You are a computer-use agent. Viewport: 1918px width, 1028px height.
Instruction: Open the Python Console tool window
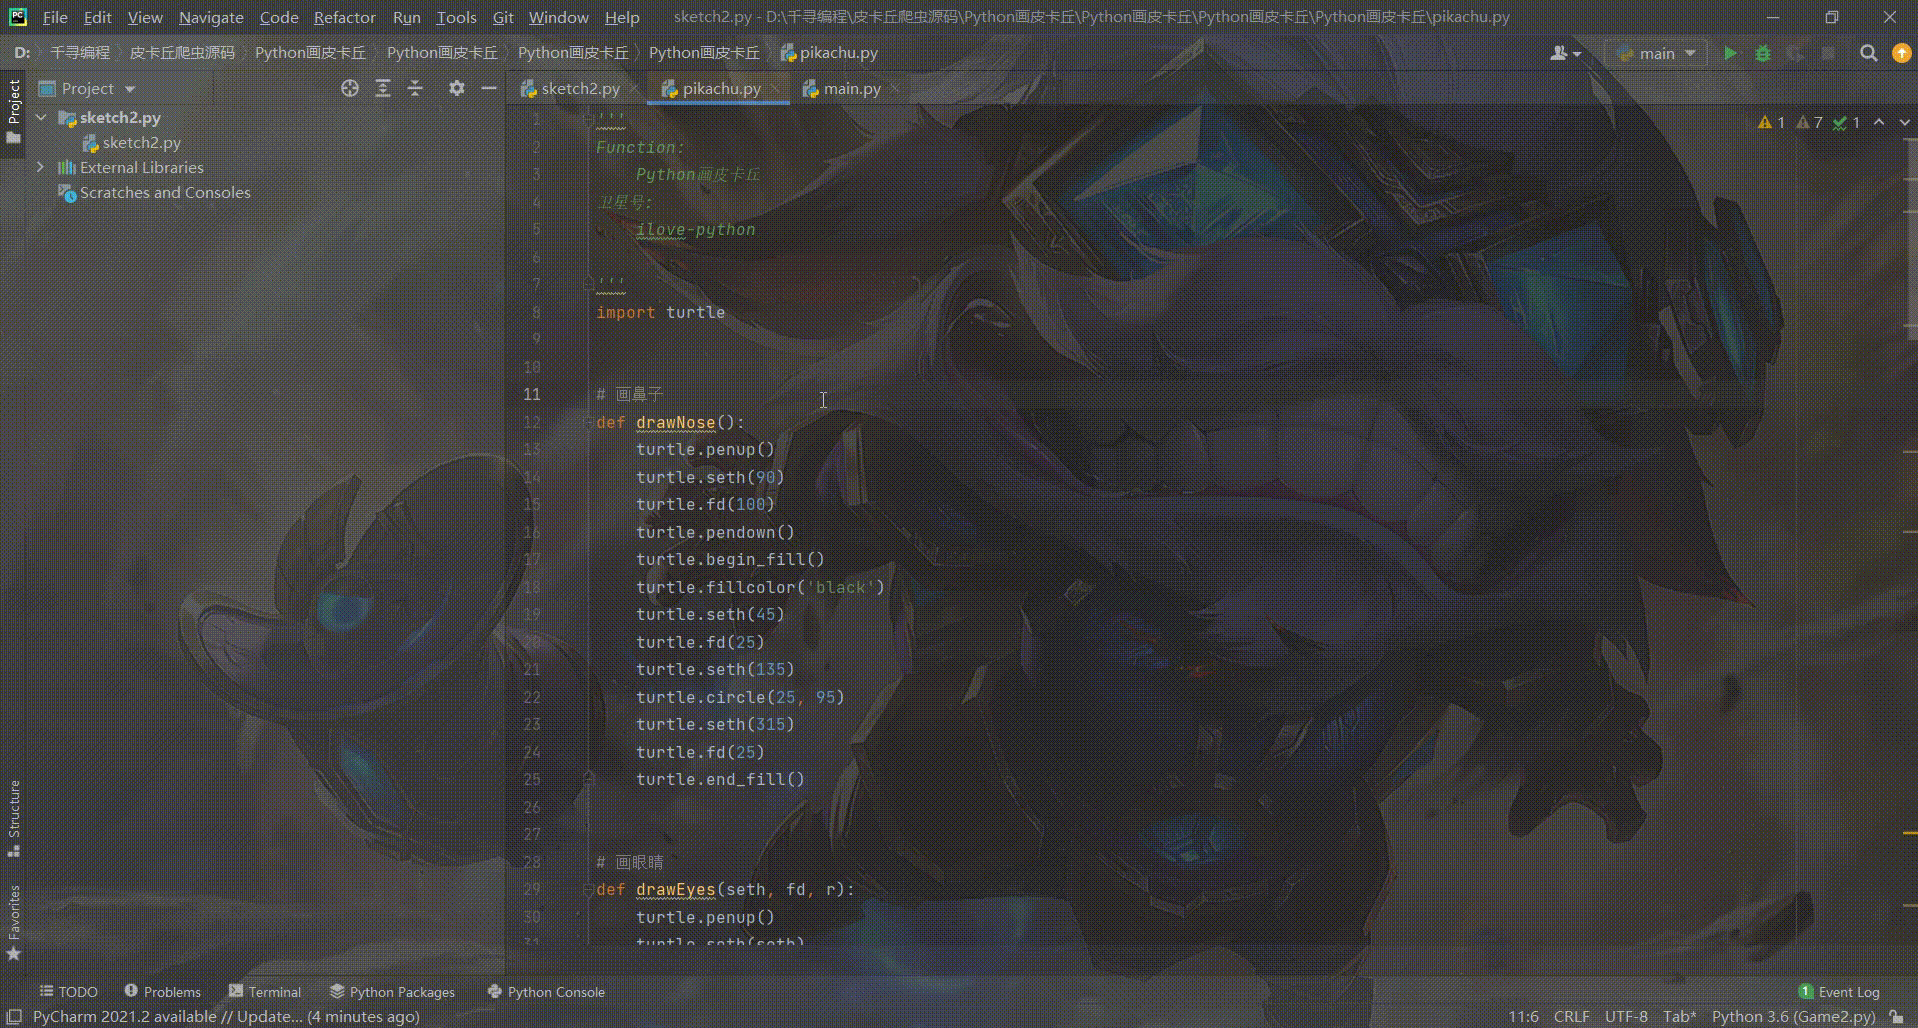click(546, 992)
